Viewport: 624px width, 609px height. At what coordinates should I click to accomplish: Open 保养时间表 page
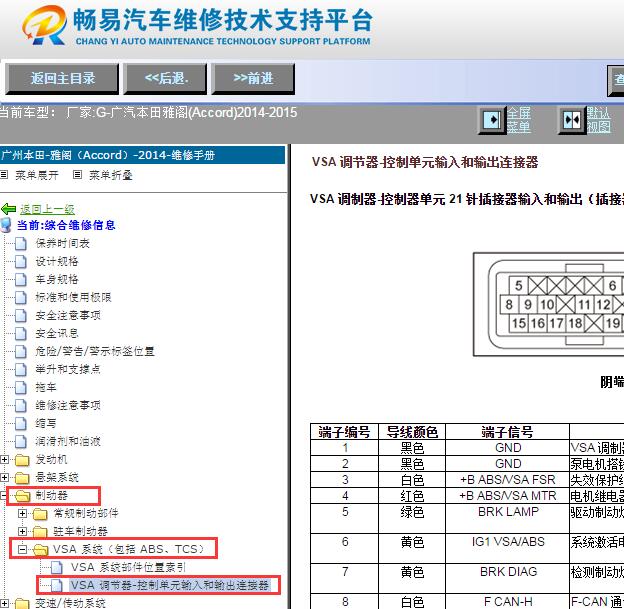[x=62, y=243]
